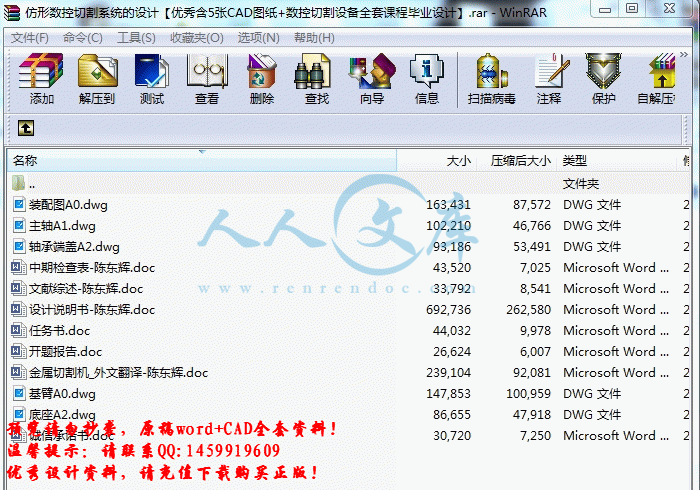Image resolution: width=700 pixels, height=490 pixels.
Task: Open the Commands (命令) menu
Action: pos(83,38)
